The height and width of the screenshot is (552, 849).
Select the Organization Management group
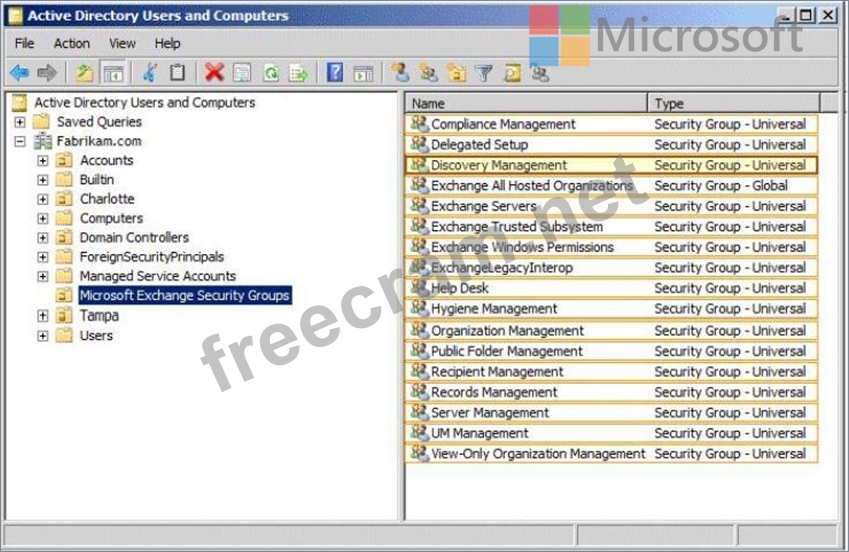tap(611, 330)
